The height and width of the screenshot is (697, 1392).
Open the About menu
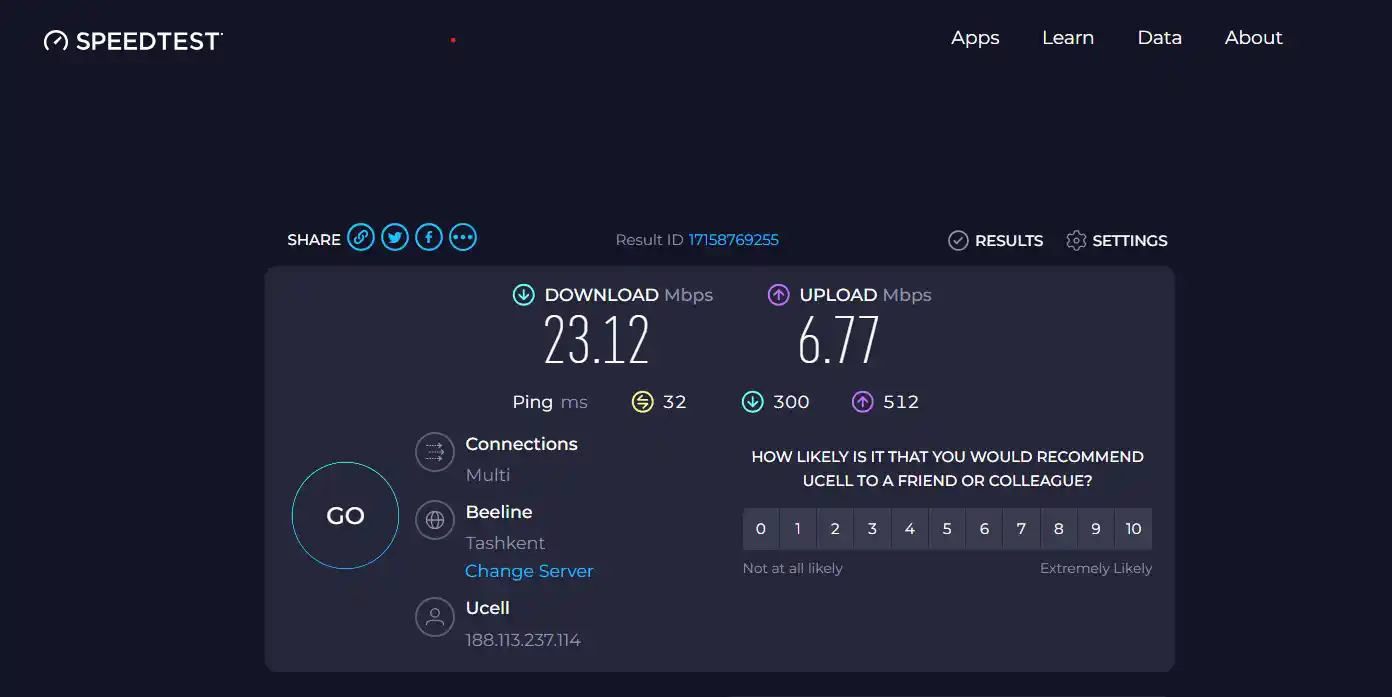click(1254, 38)
